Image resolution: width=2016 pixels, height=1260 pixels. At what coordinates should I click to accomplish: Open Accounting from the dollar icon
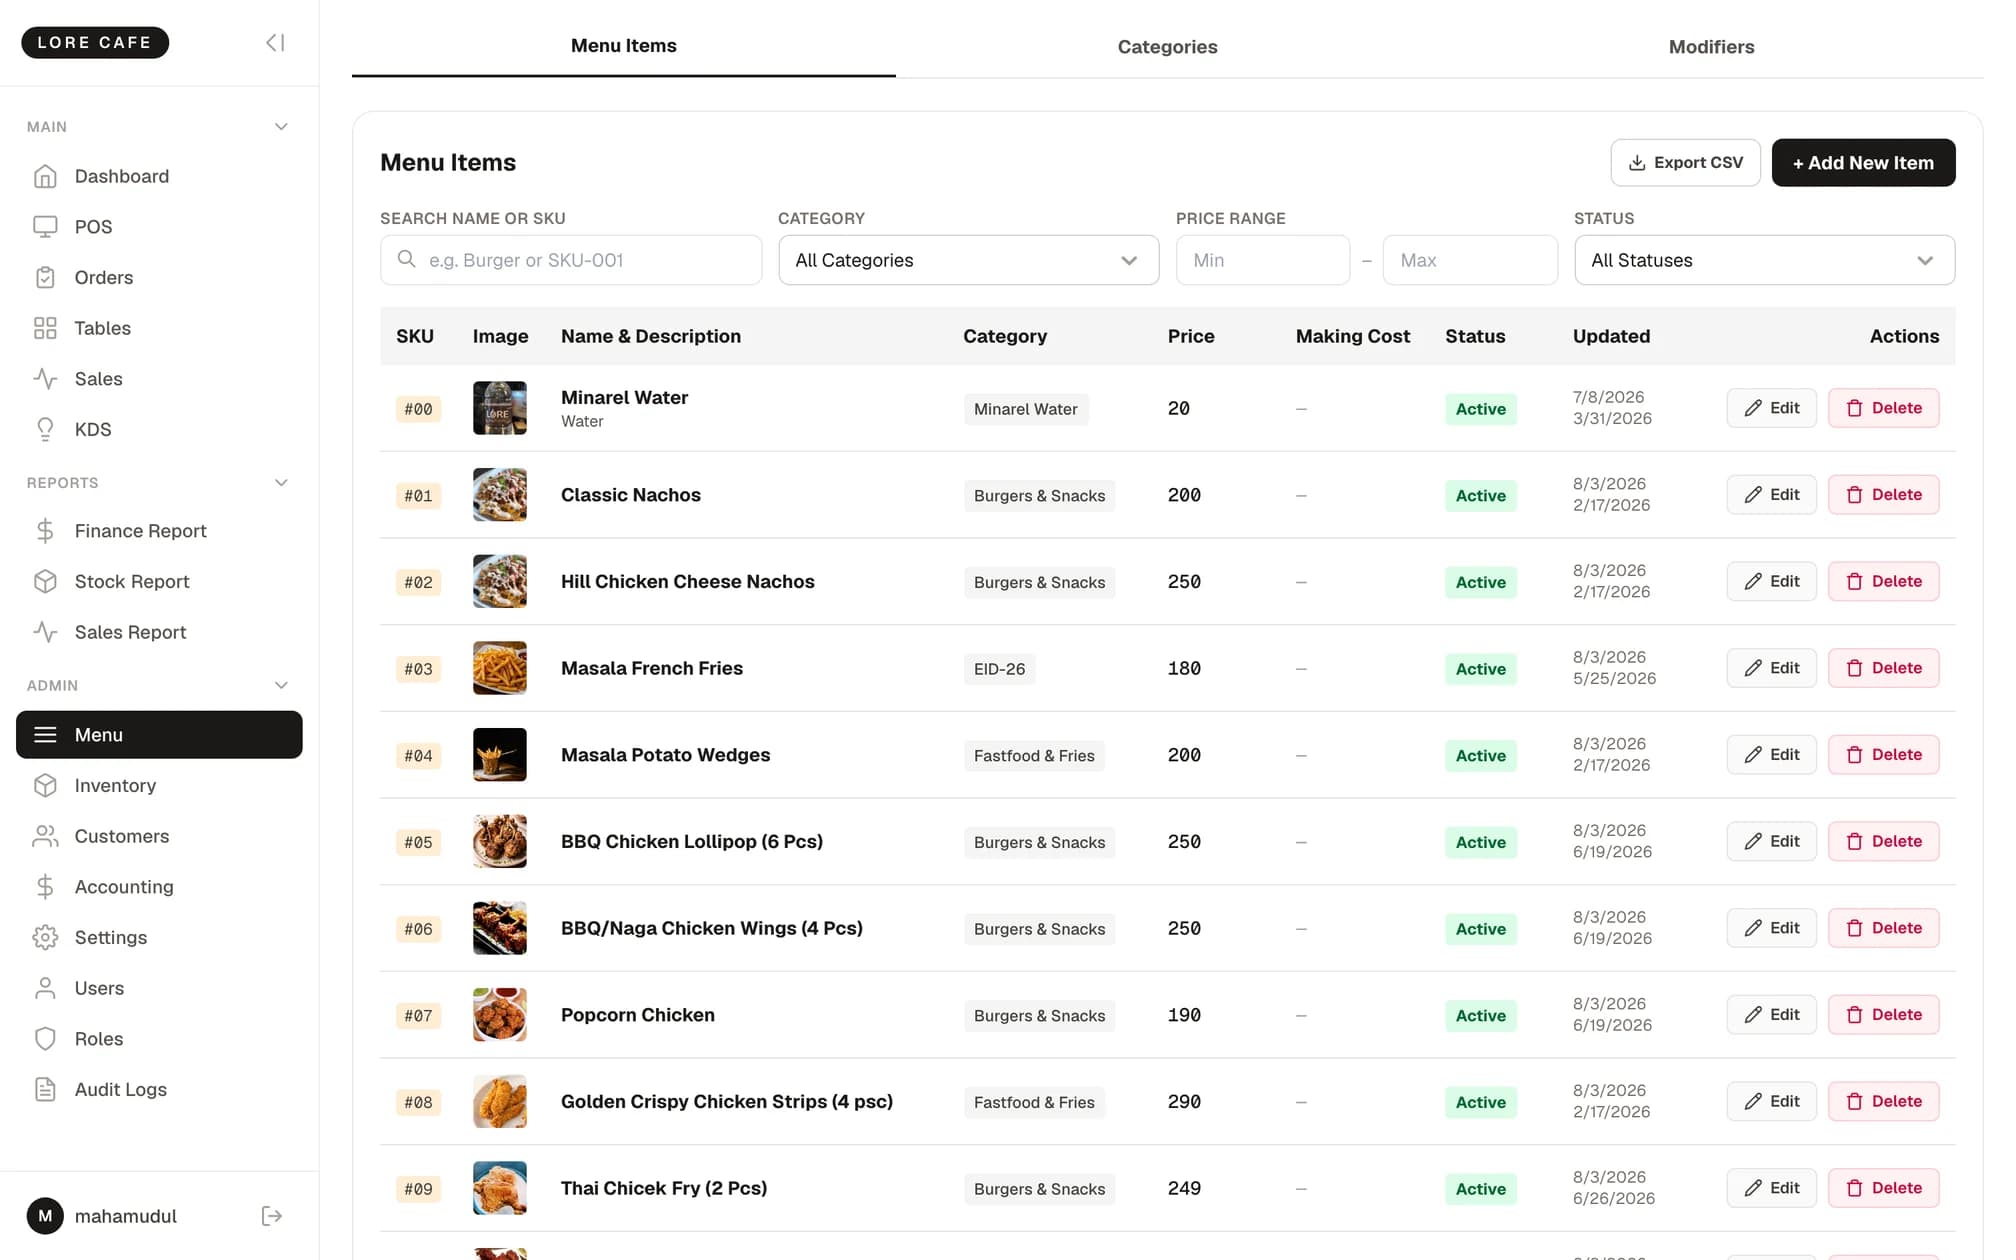45,887
